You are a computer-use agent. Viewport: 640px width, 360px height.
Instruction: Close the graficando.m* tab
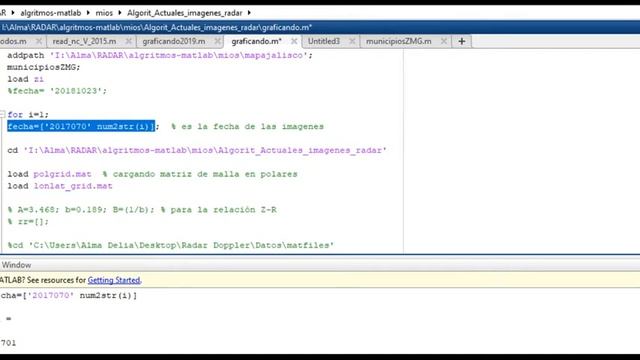(x=294, y=41)
